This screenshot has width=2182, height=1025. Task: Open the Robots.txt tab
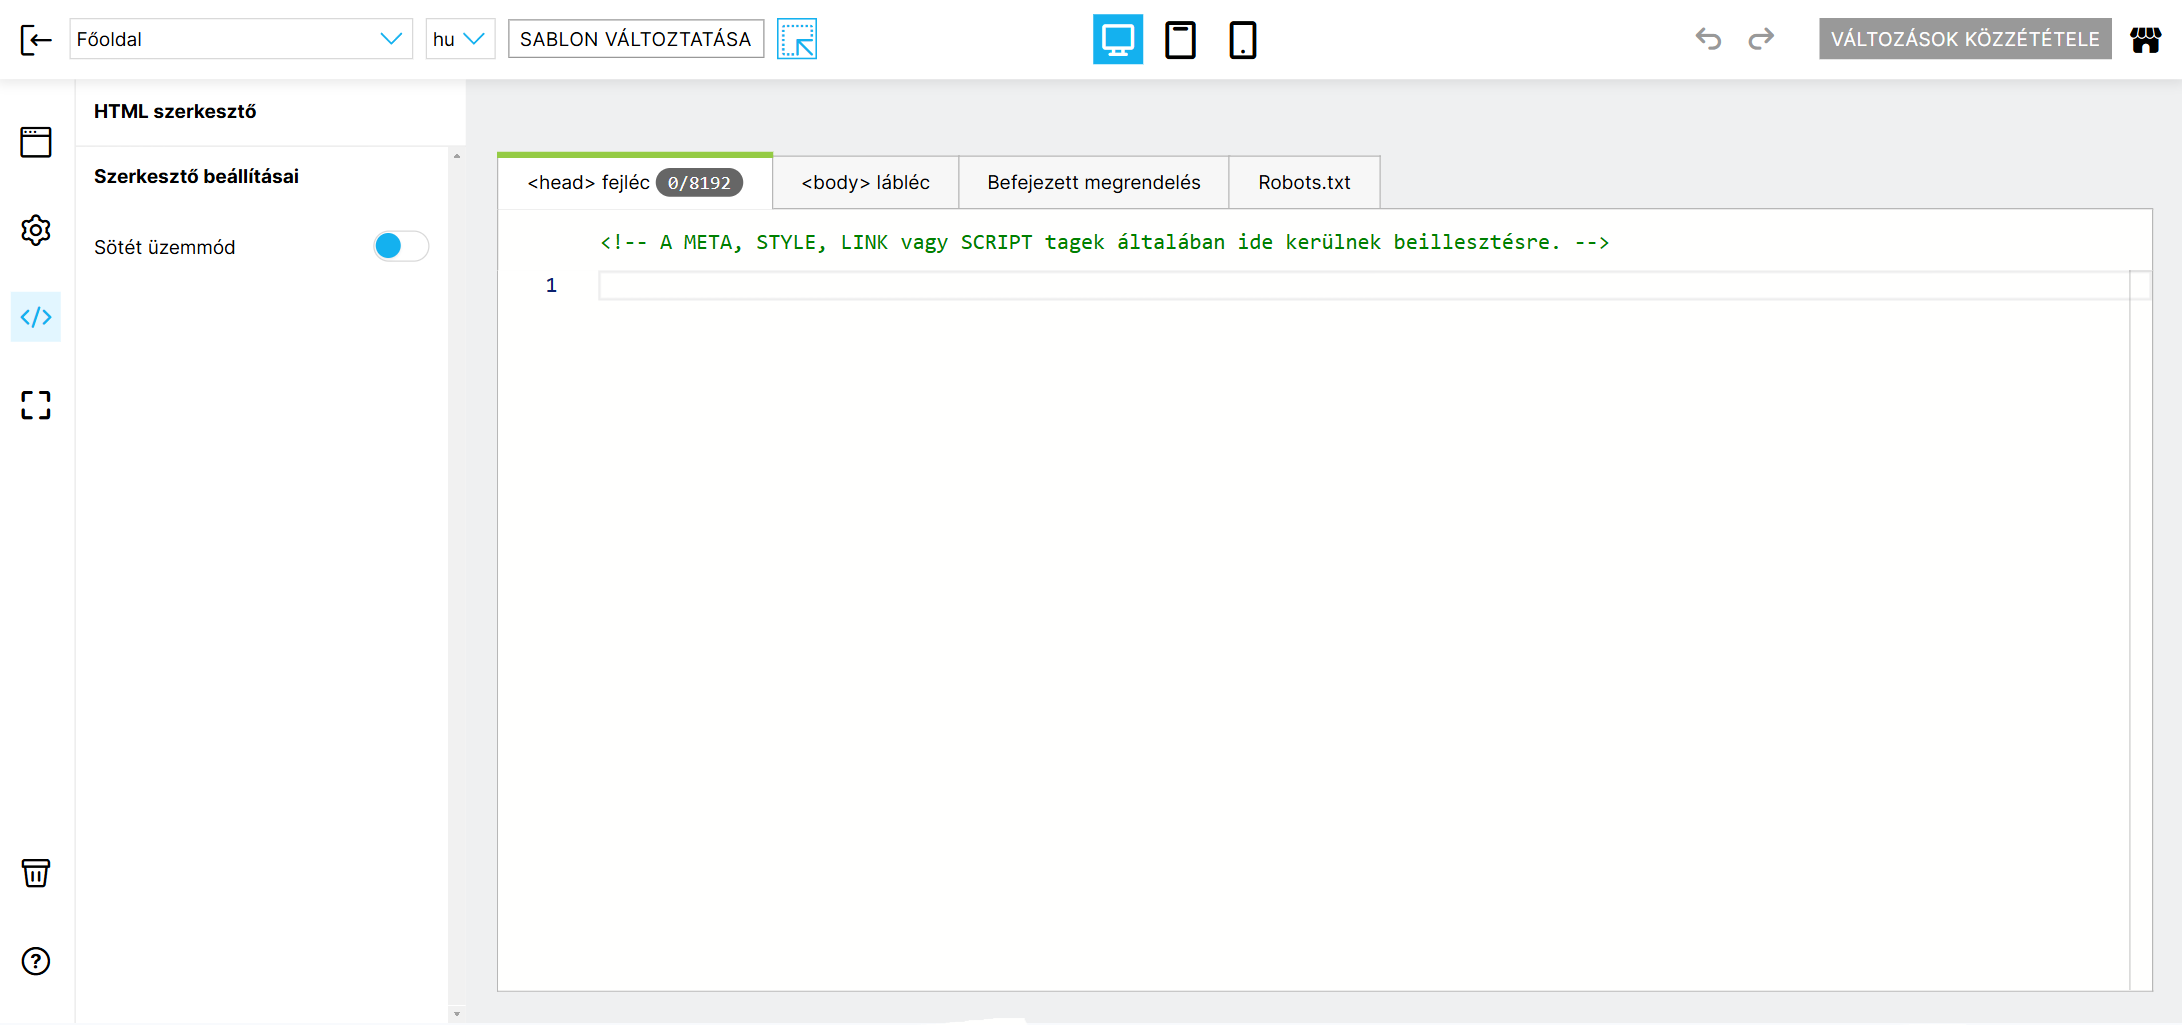(x=1305, y=182)
